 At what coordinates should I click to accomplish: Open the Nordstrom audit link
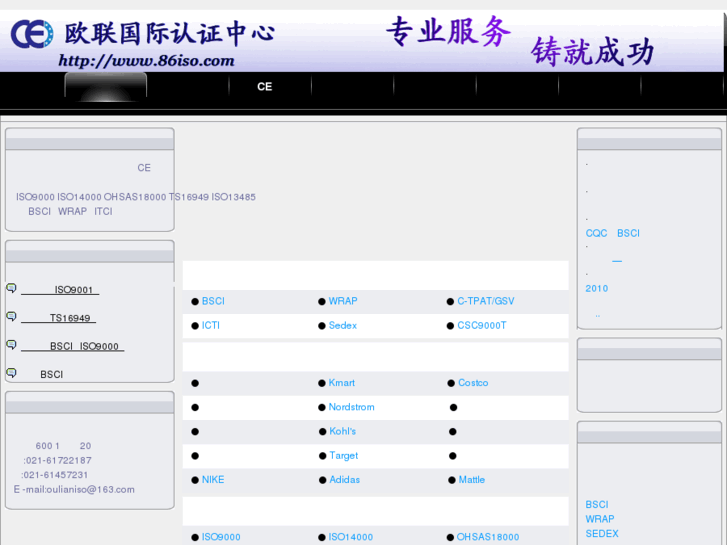[x=351, y=407]
